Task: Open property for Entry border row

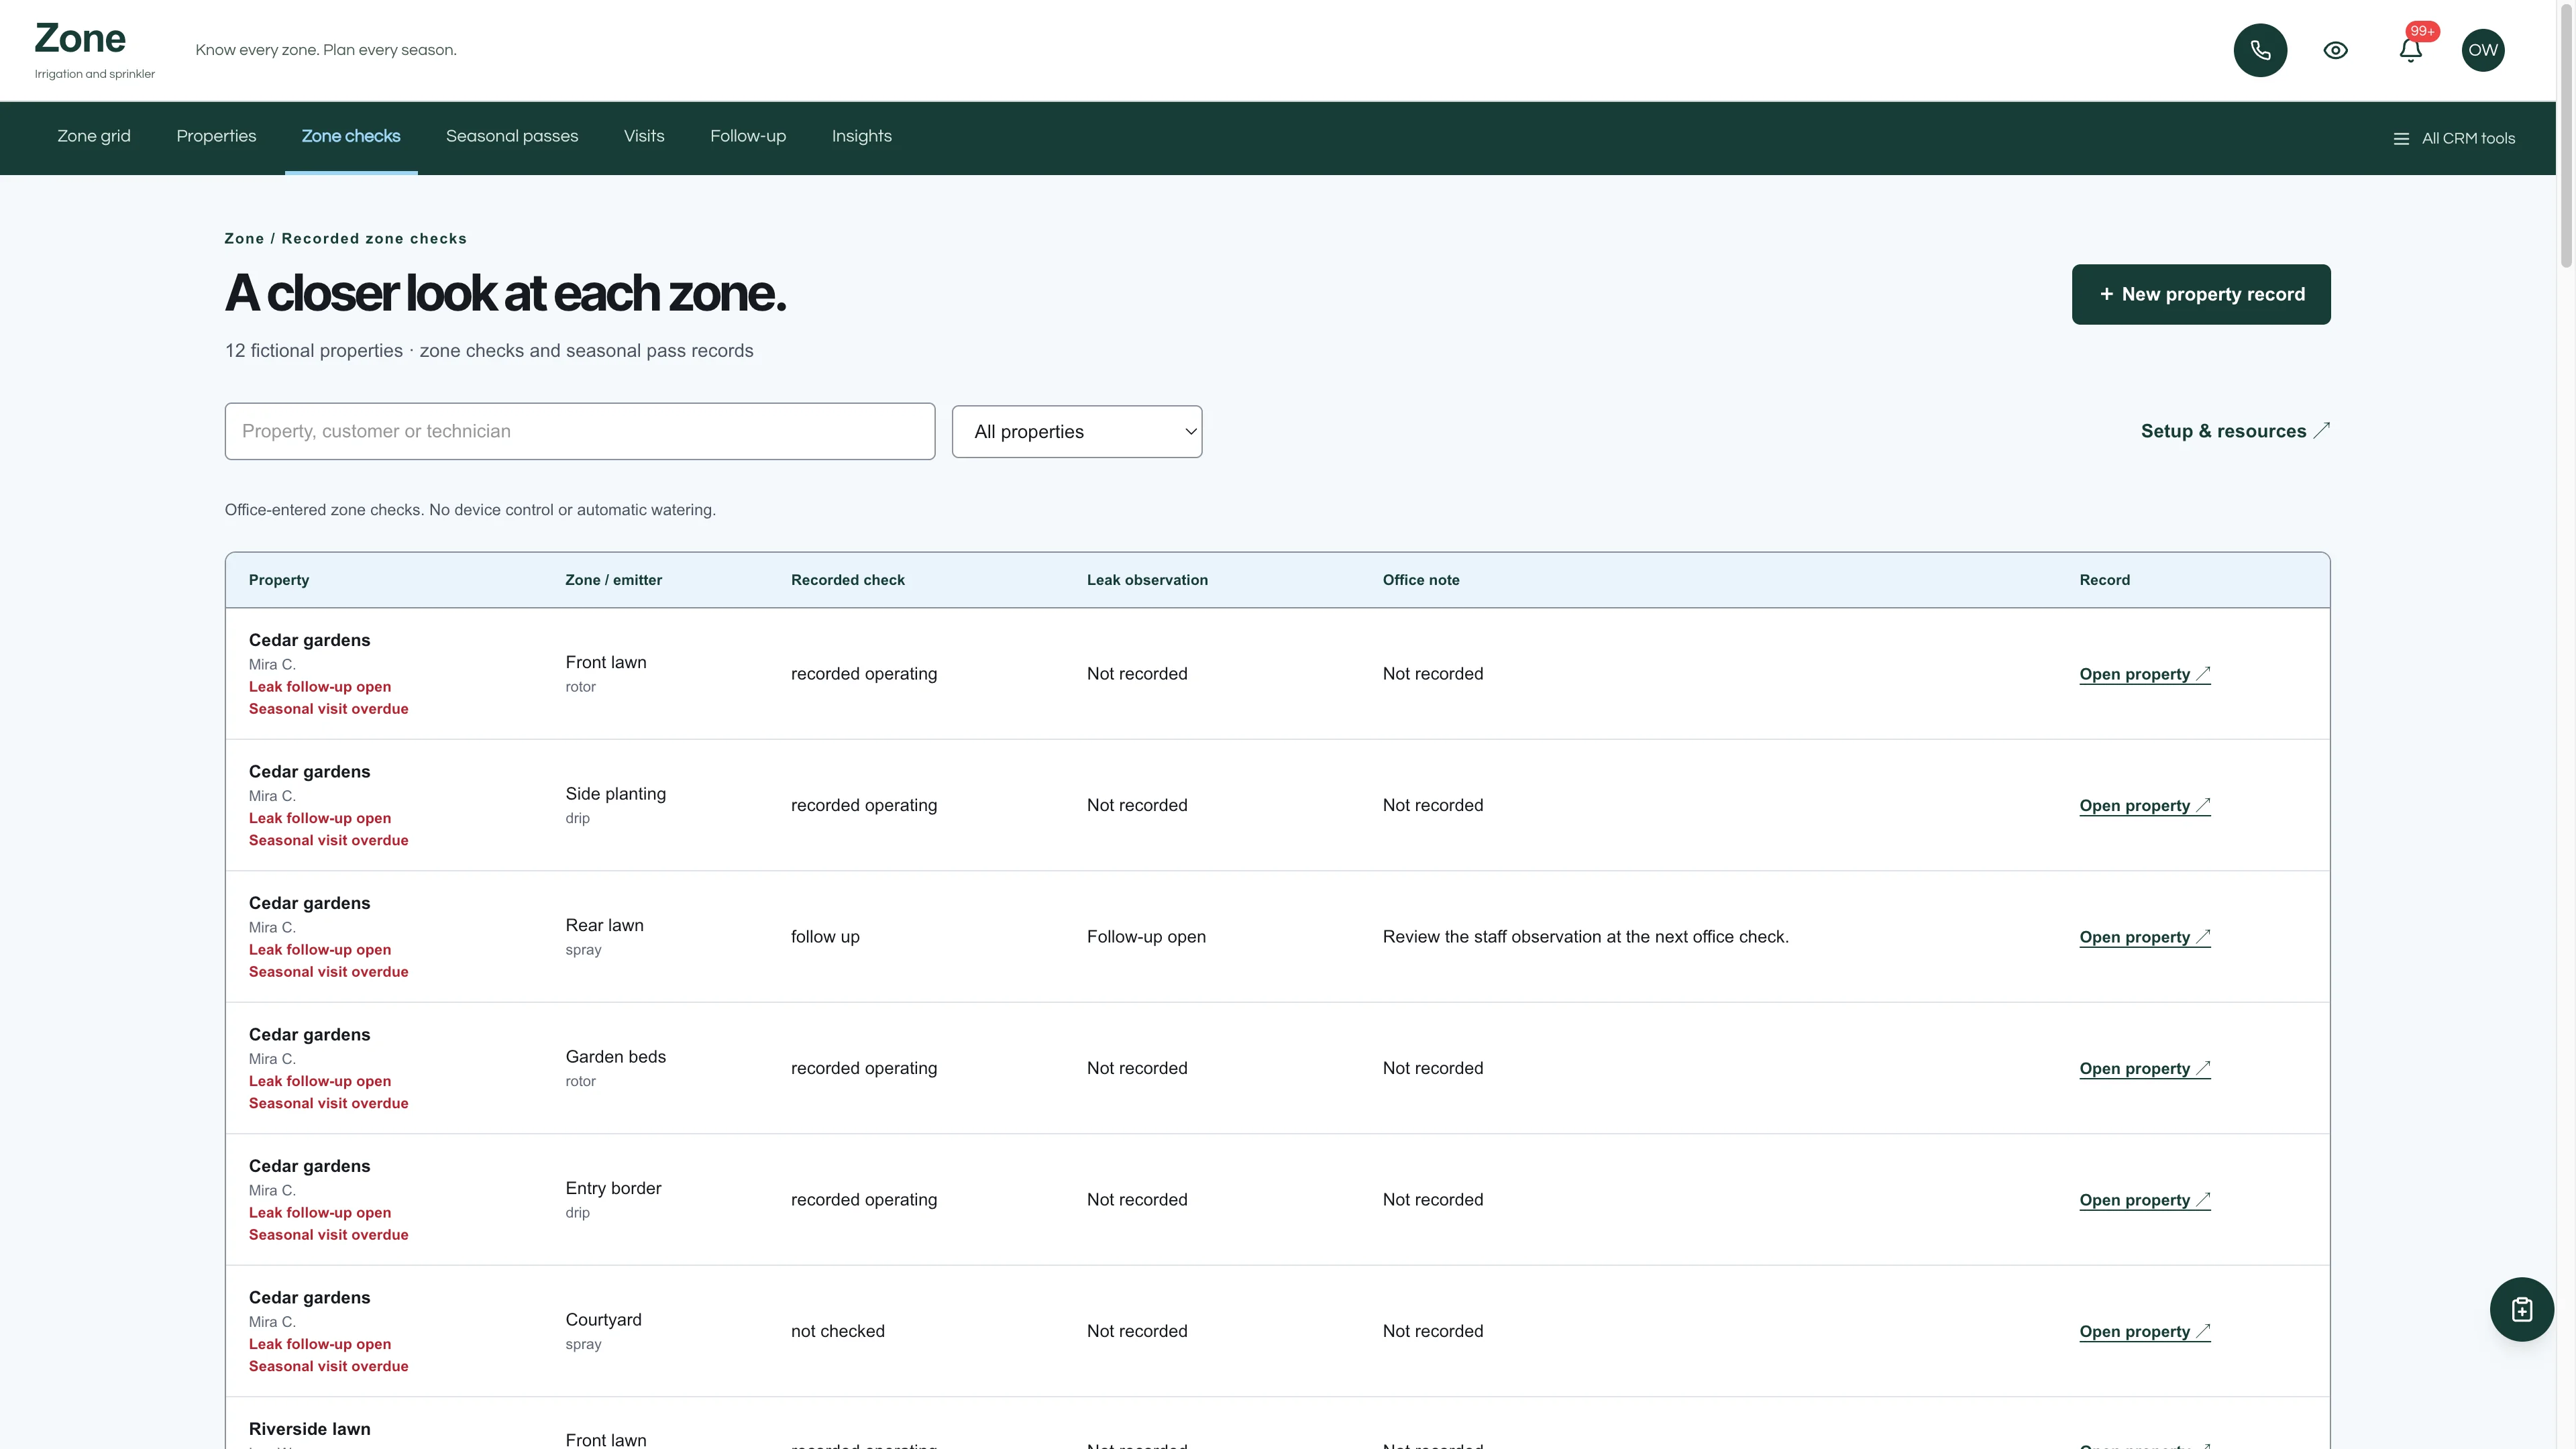Action: [x=2144, y=1200]
